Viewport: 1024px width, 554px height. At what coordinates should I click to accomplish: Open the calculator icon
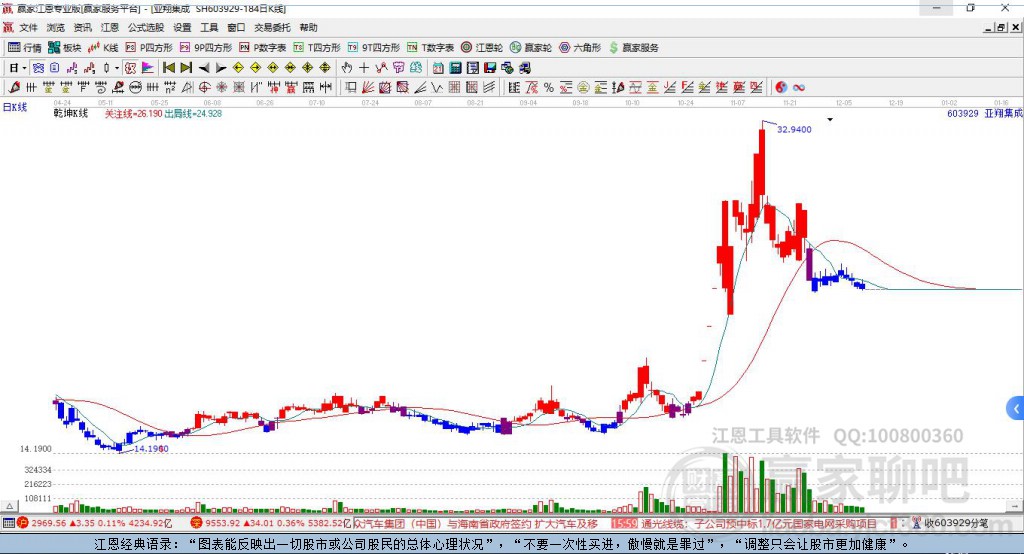pyautogui.click(x=455, y=68)
